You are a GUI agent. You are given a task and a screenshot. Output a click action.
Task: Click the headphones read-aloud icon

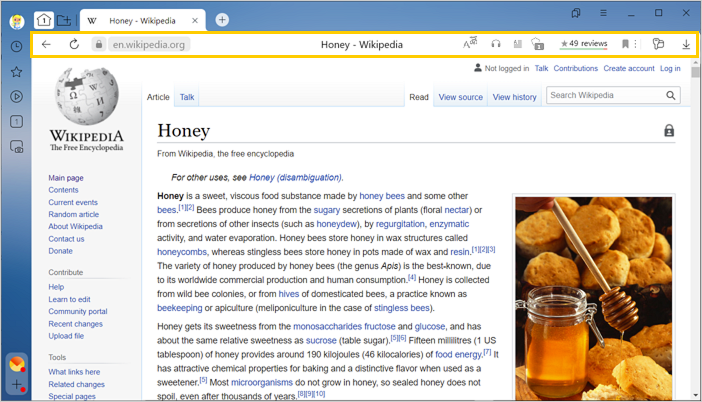495,44
